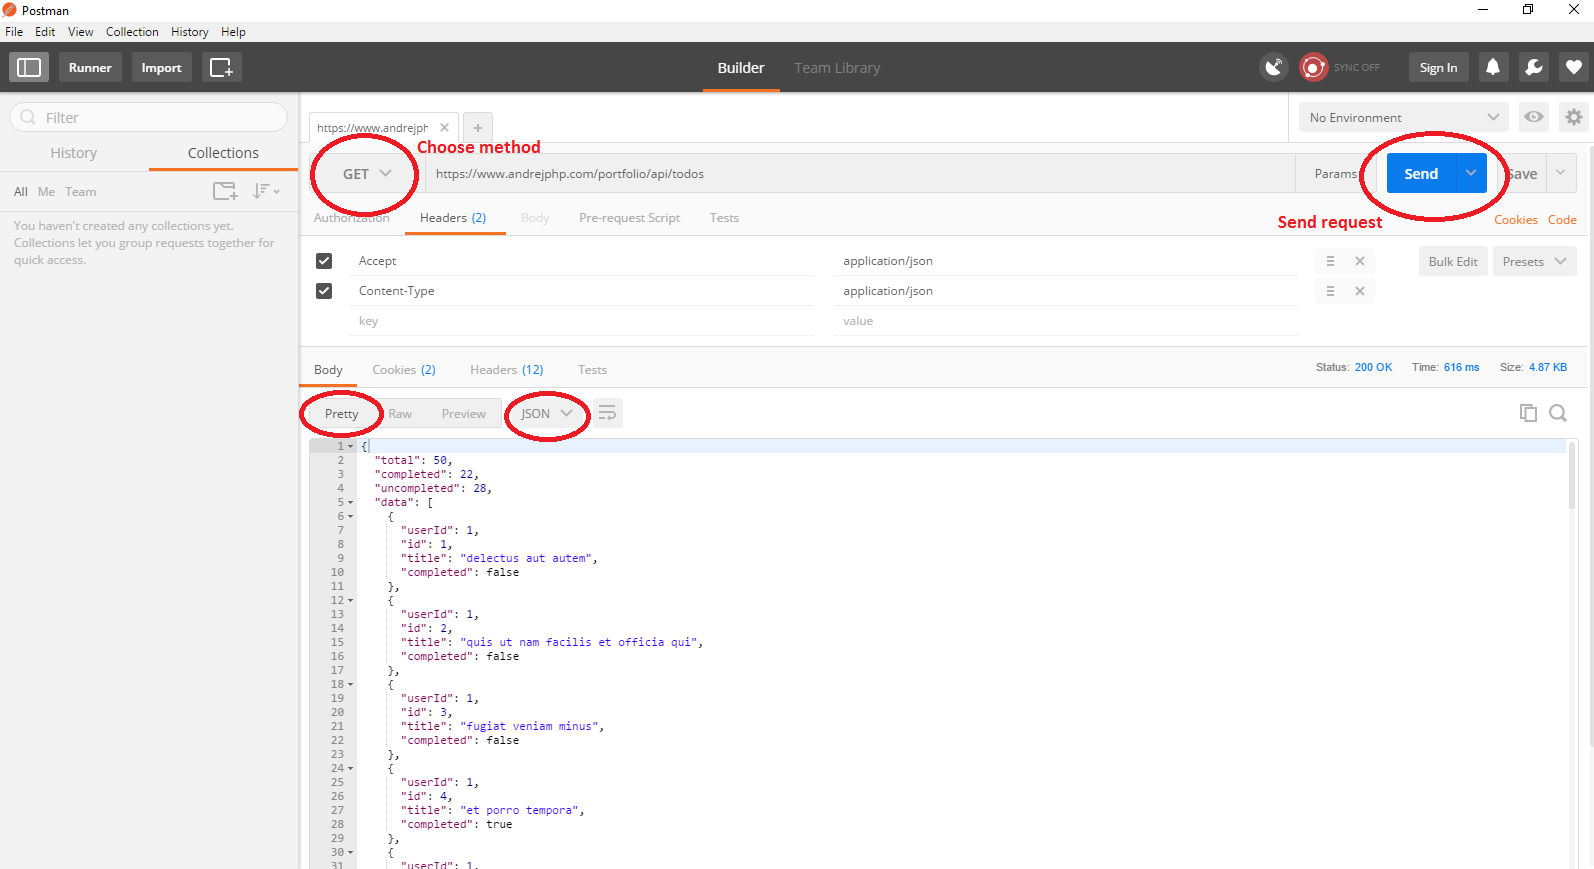This screenshot has height=869, width=1594.
Task: Copy response body to clipboard
Action: pyautogui.click(x=1528, y=413)
